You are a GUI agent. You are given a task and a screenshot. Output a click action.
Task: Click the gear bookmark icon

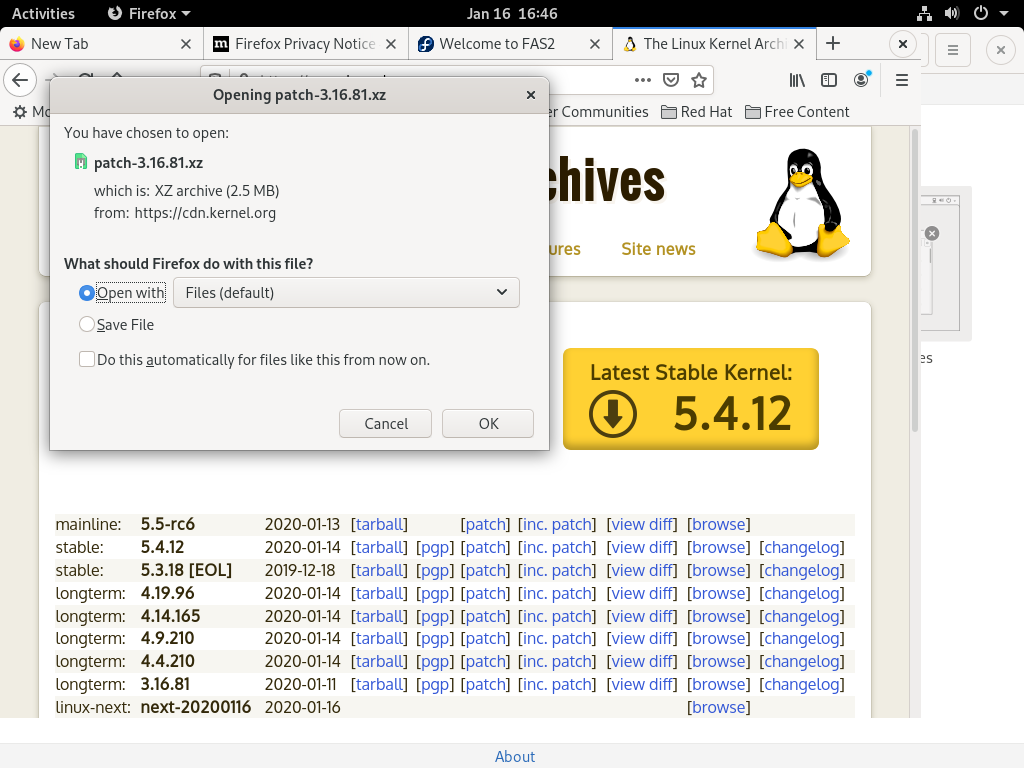tap(20, 112)
